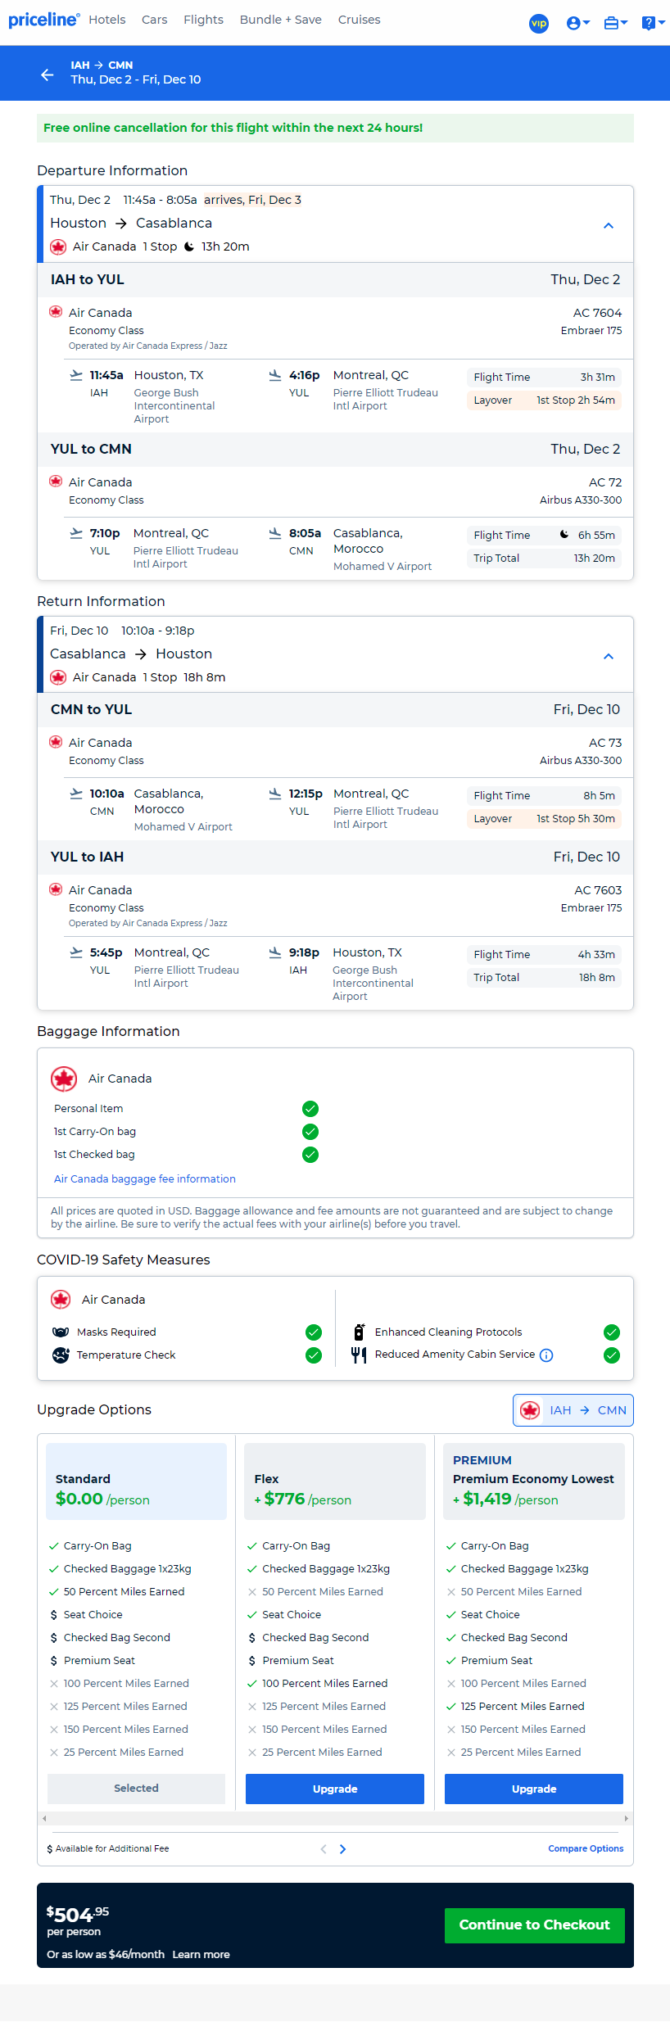Open the Bundle + Save navigation item
The width and height of the screenshot is (670, 2022).
(280, 20)
